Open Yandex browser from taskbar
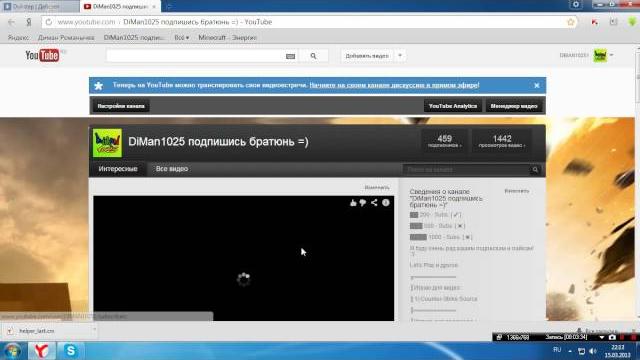The image size is (640, 360). coord(41,351)
